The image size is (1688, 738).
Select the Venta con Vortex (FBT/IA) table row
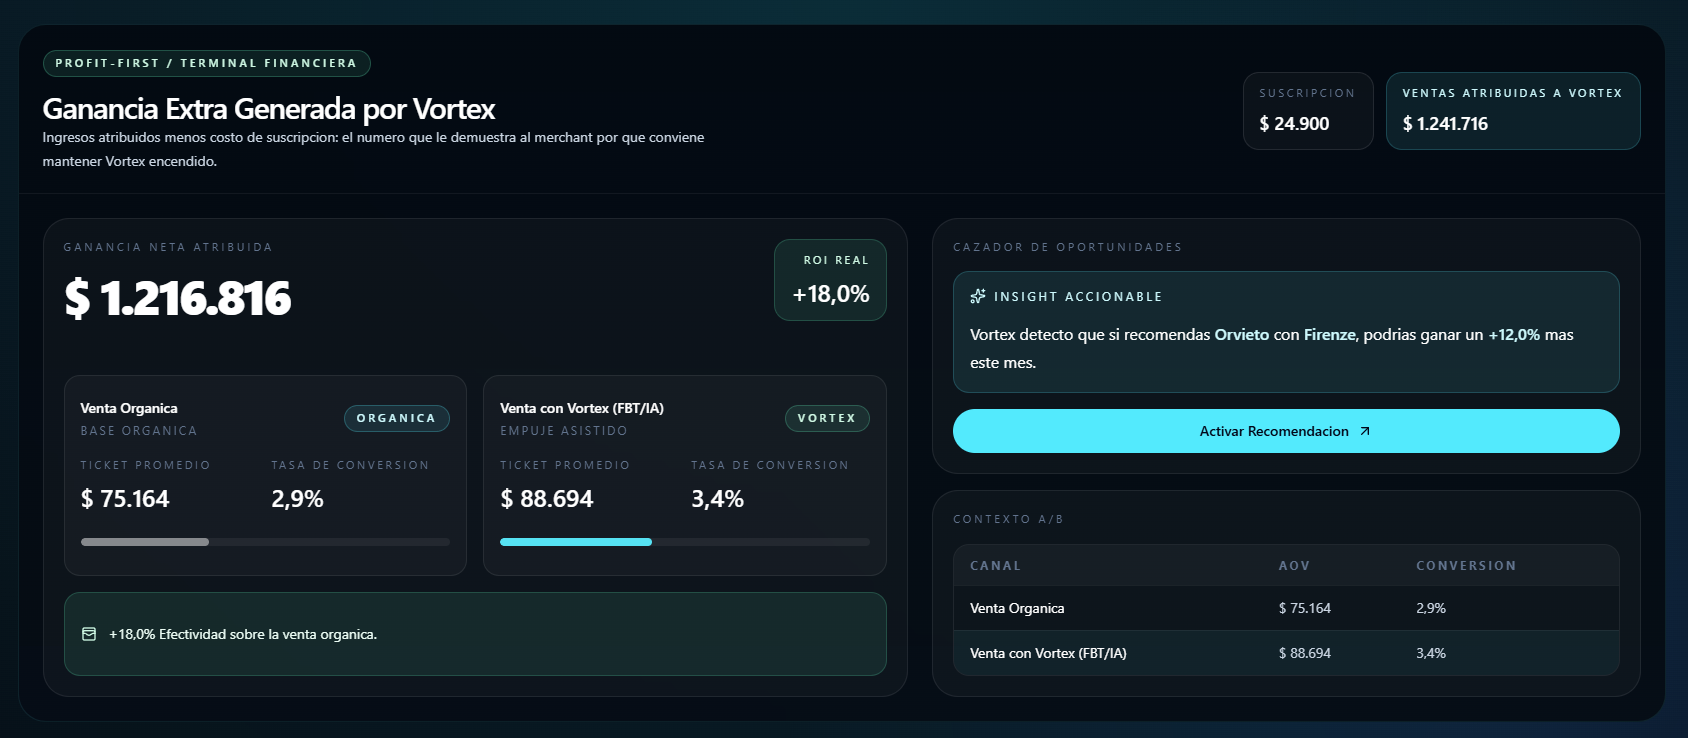[1286, 653]
